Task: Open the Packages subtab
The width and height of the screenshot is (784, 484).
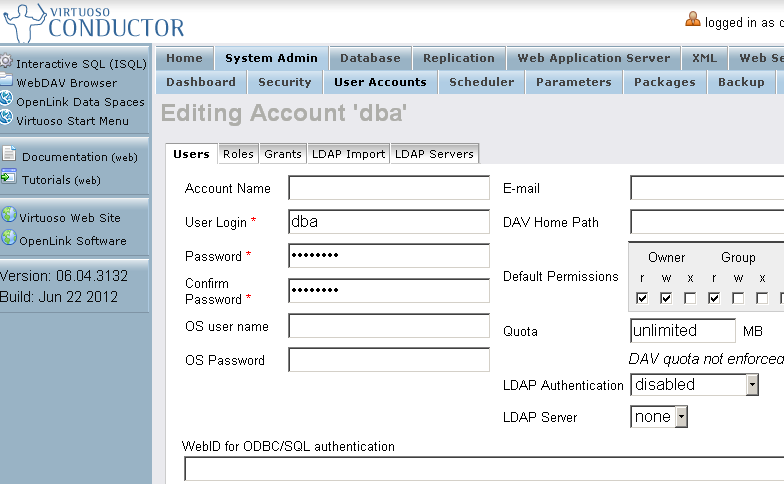Action: pos(665,82)
